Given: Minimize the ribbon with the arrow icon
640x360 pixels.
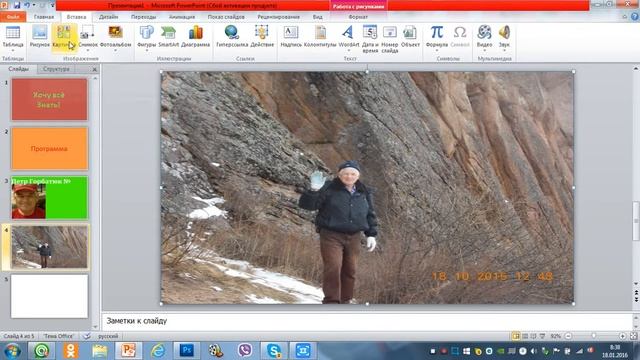Looking at the screenshot, I should tap(624, 17).
